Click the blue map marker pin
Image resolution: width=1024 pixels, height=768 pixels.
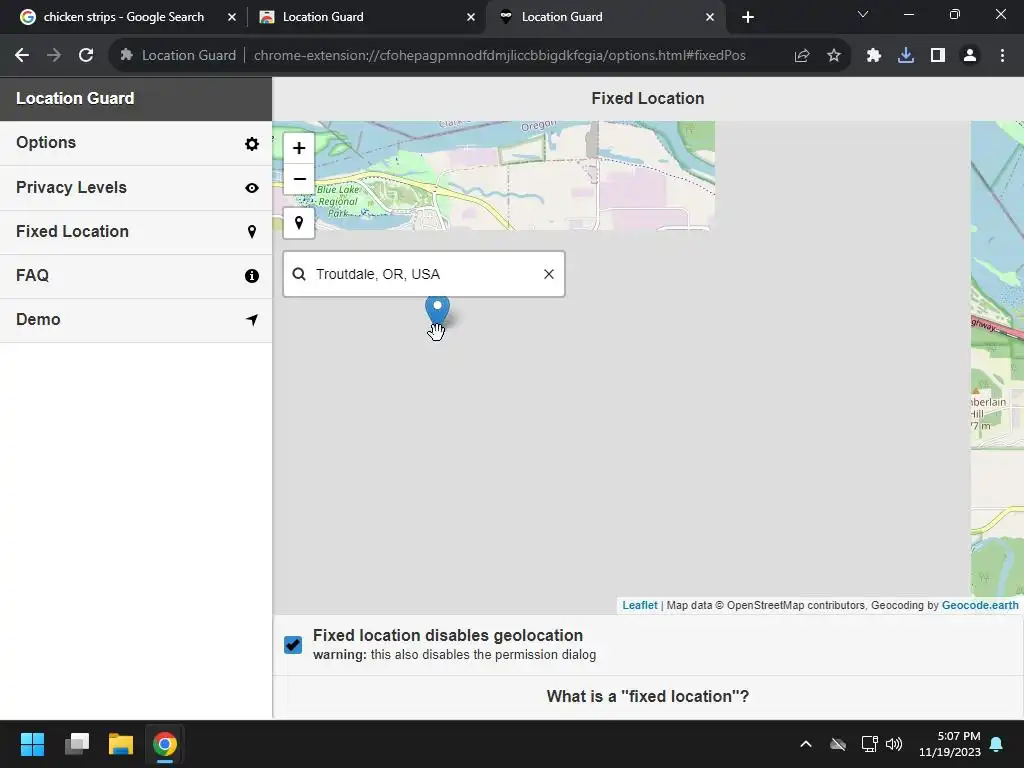point(438,309)
